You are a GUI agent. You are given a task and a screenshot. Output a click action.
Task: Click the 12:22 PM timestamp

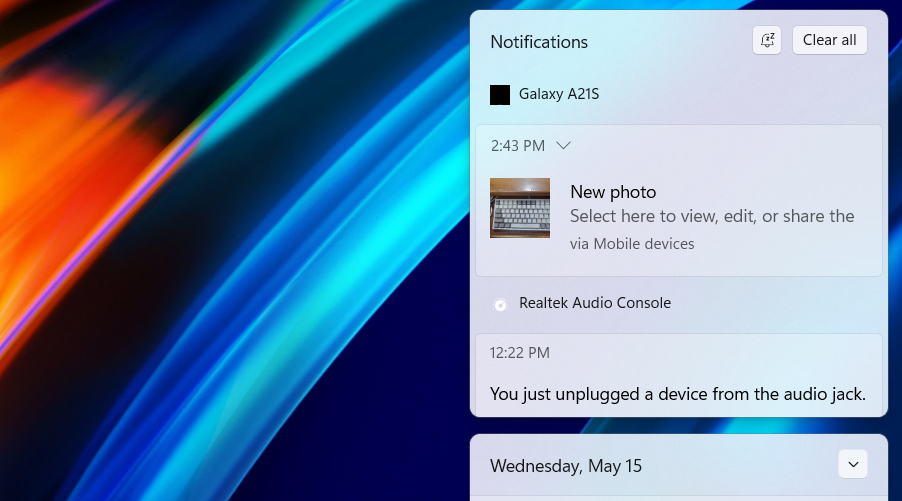click(519, 353)
